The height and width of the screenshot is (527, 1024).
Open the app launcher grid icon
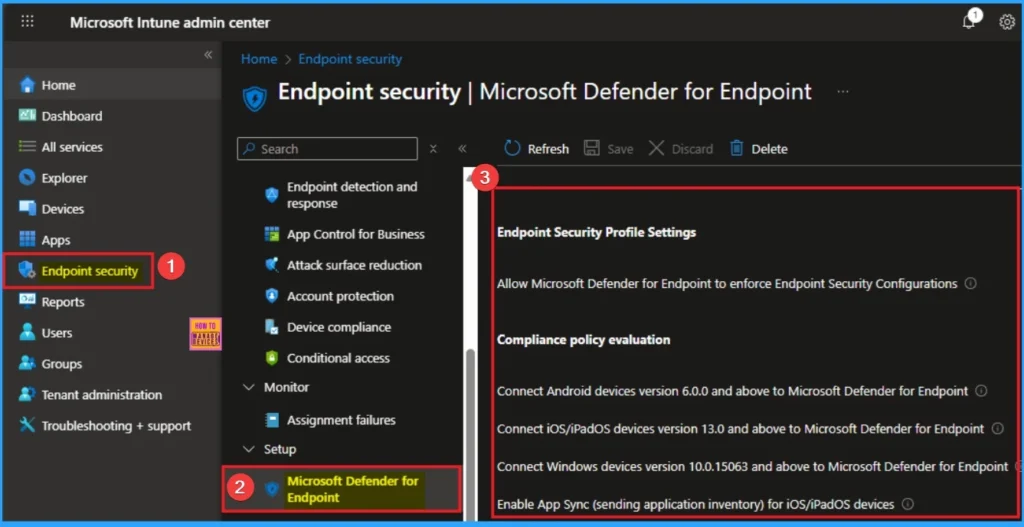click(27, 21)
